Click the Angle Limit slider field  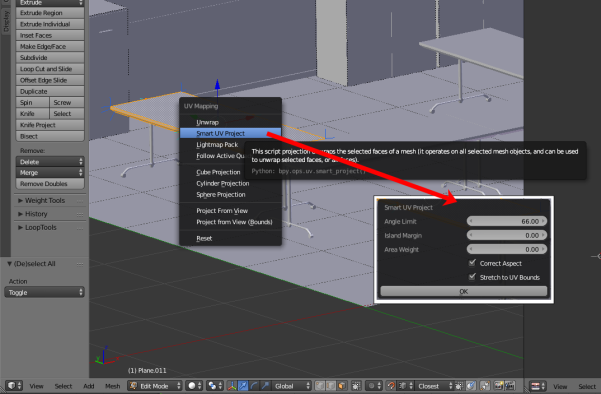(506, 221)
